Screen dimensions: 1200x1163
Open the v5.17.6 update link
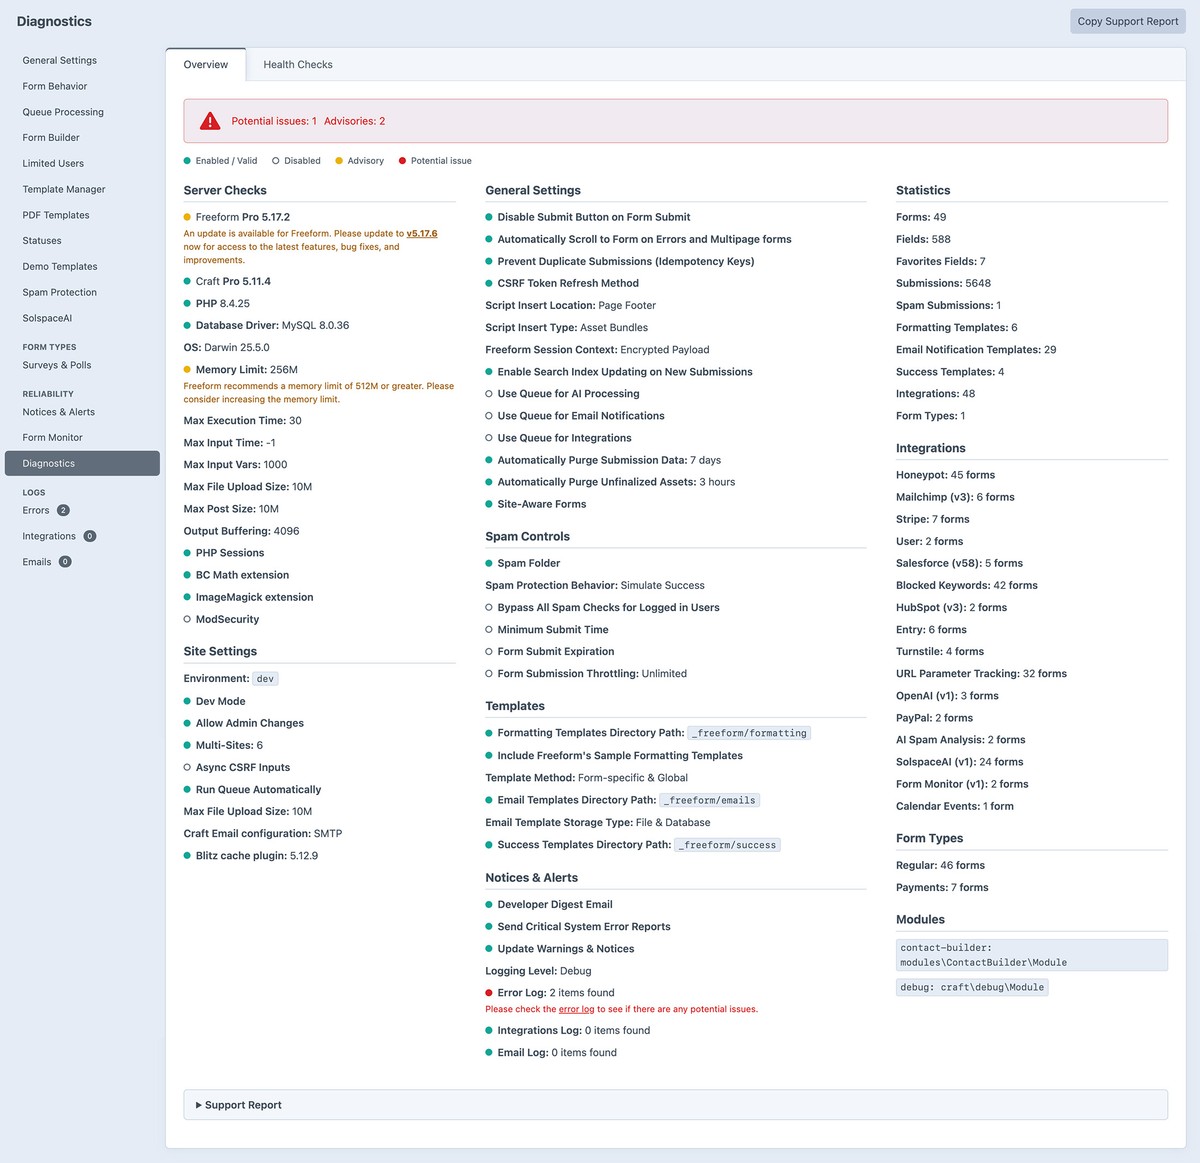pos(422,233)
